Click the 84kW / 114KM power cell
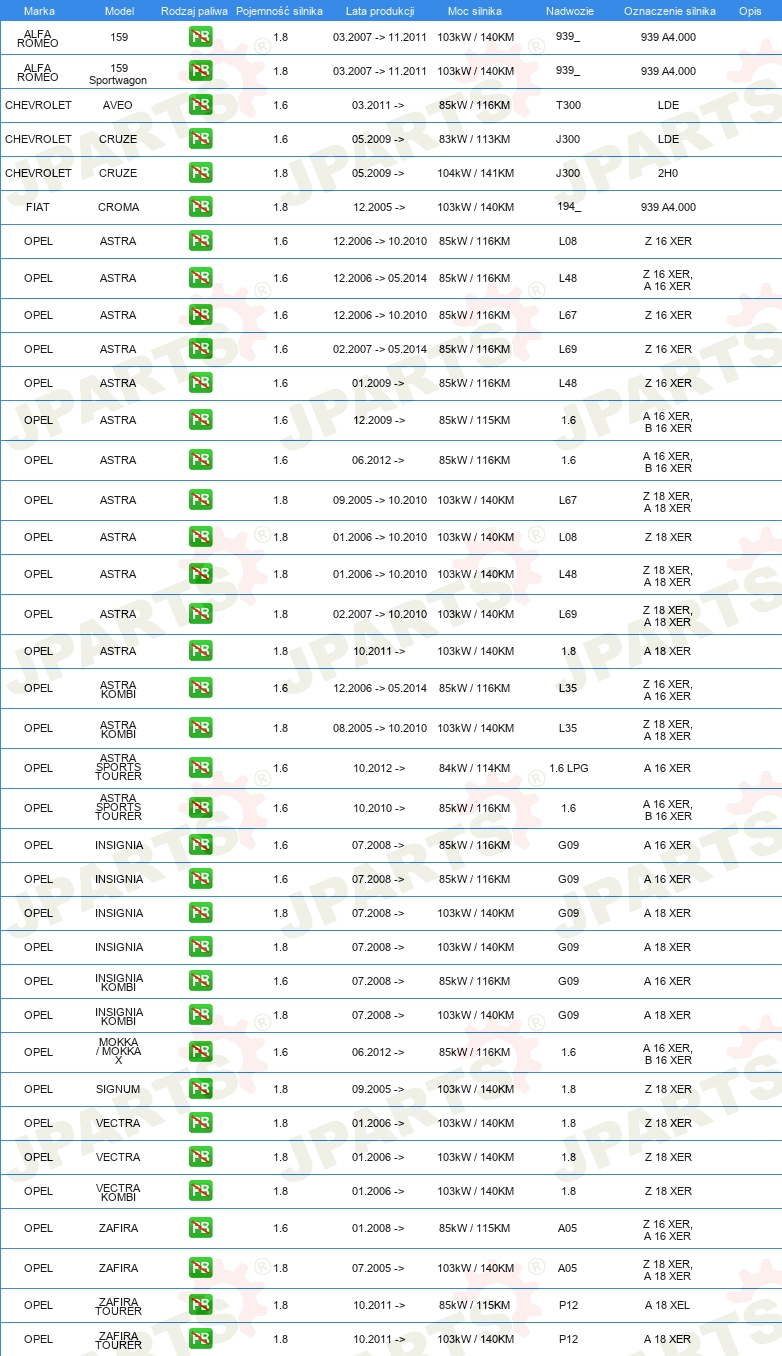 click(x=475, y=768)
